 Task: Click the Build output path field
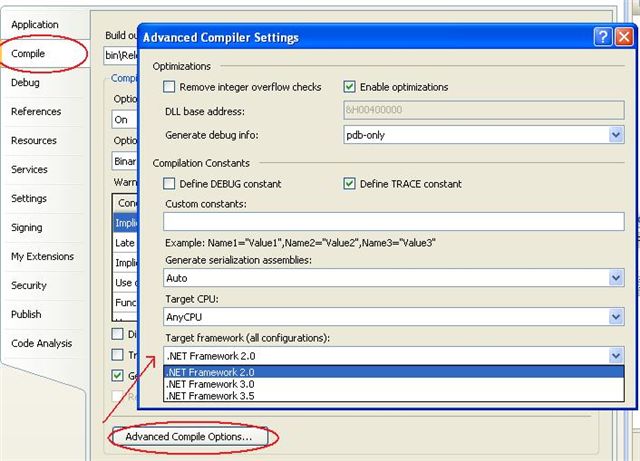coord(121,55)
